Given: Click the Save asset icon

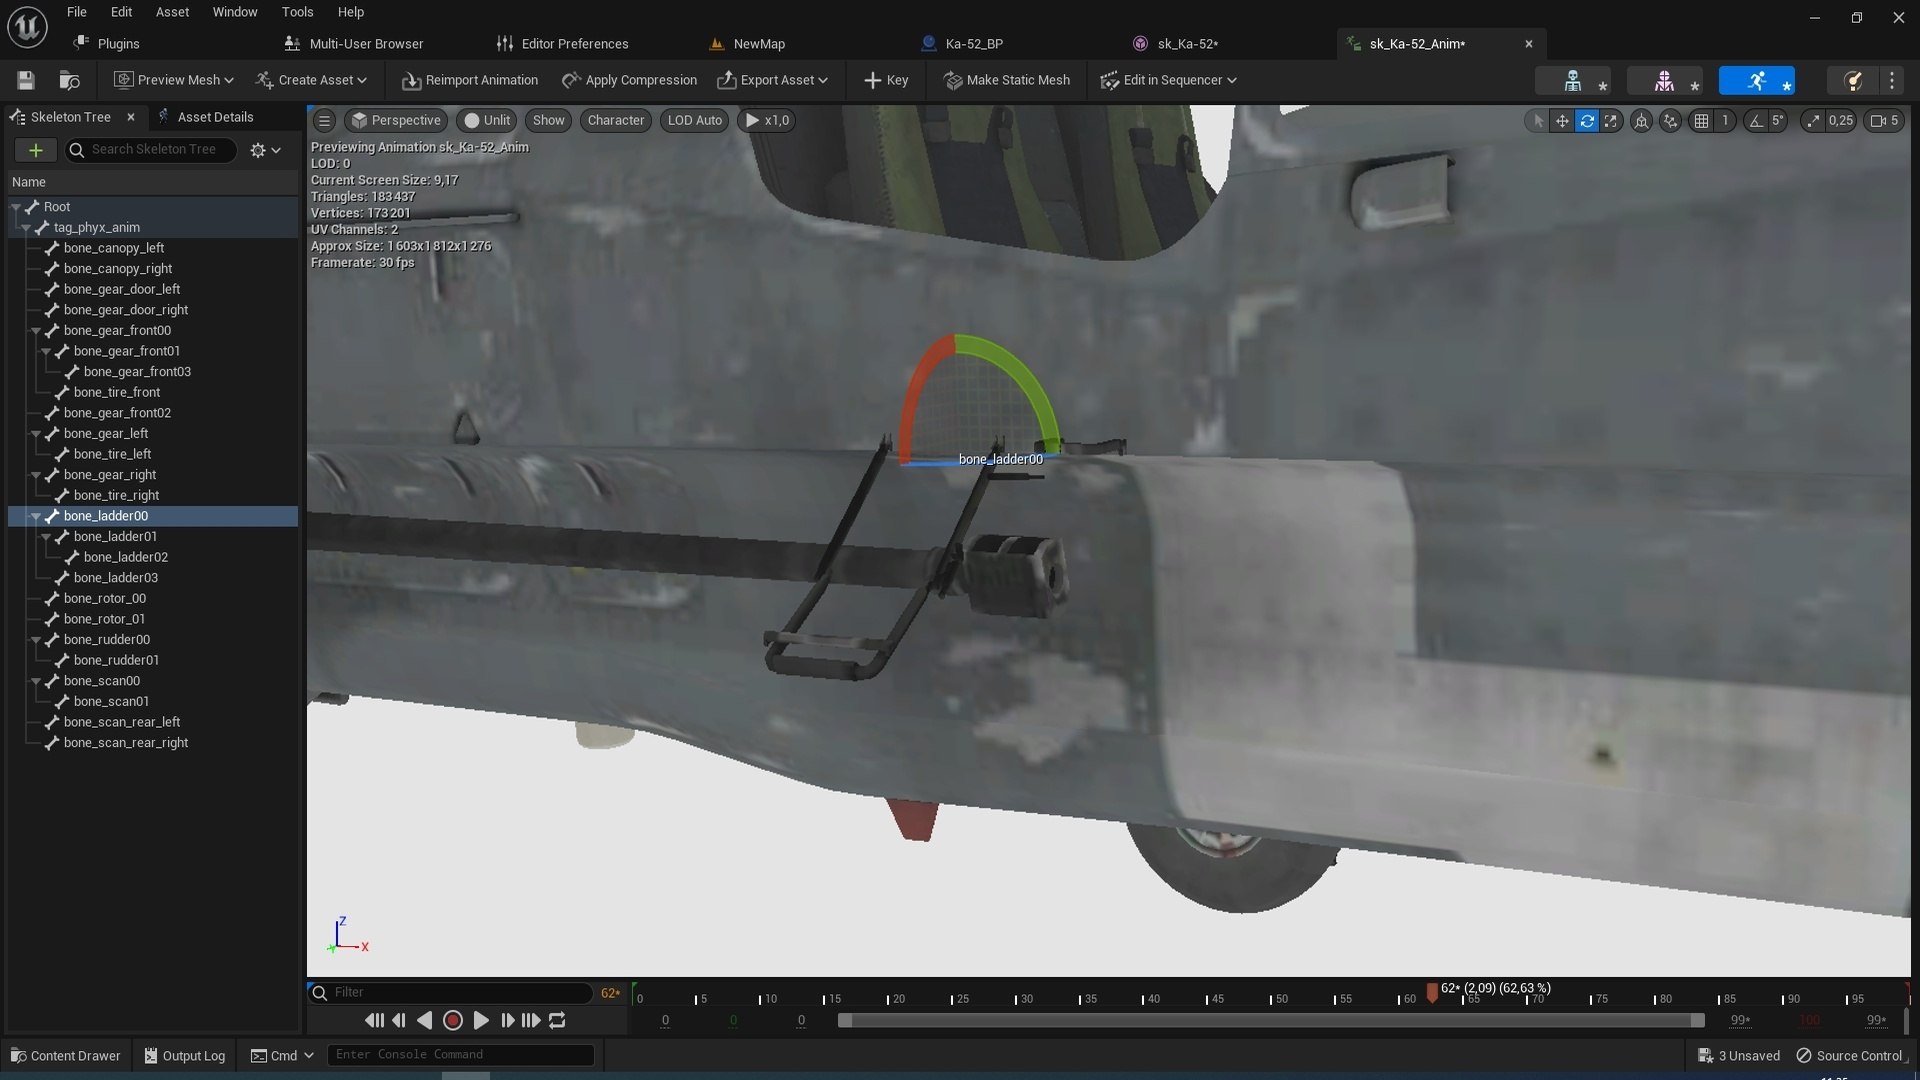Looking at the screenshot, I should click(26, 80).
